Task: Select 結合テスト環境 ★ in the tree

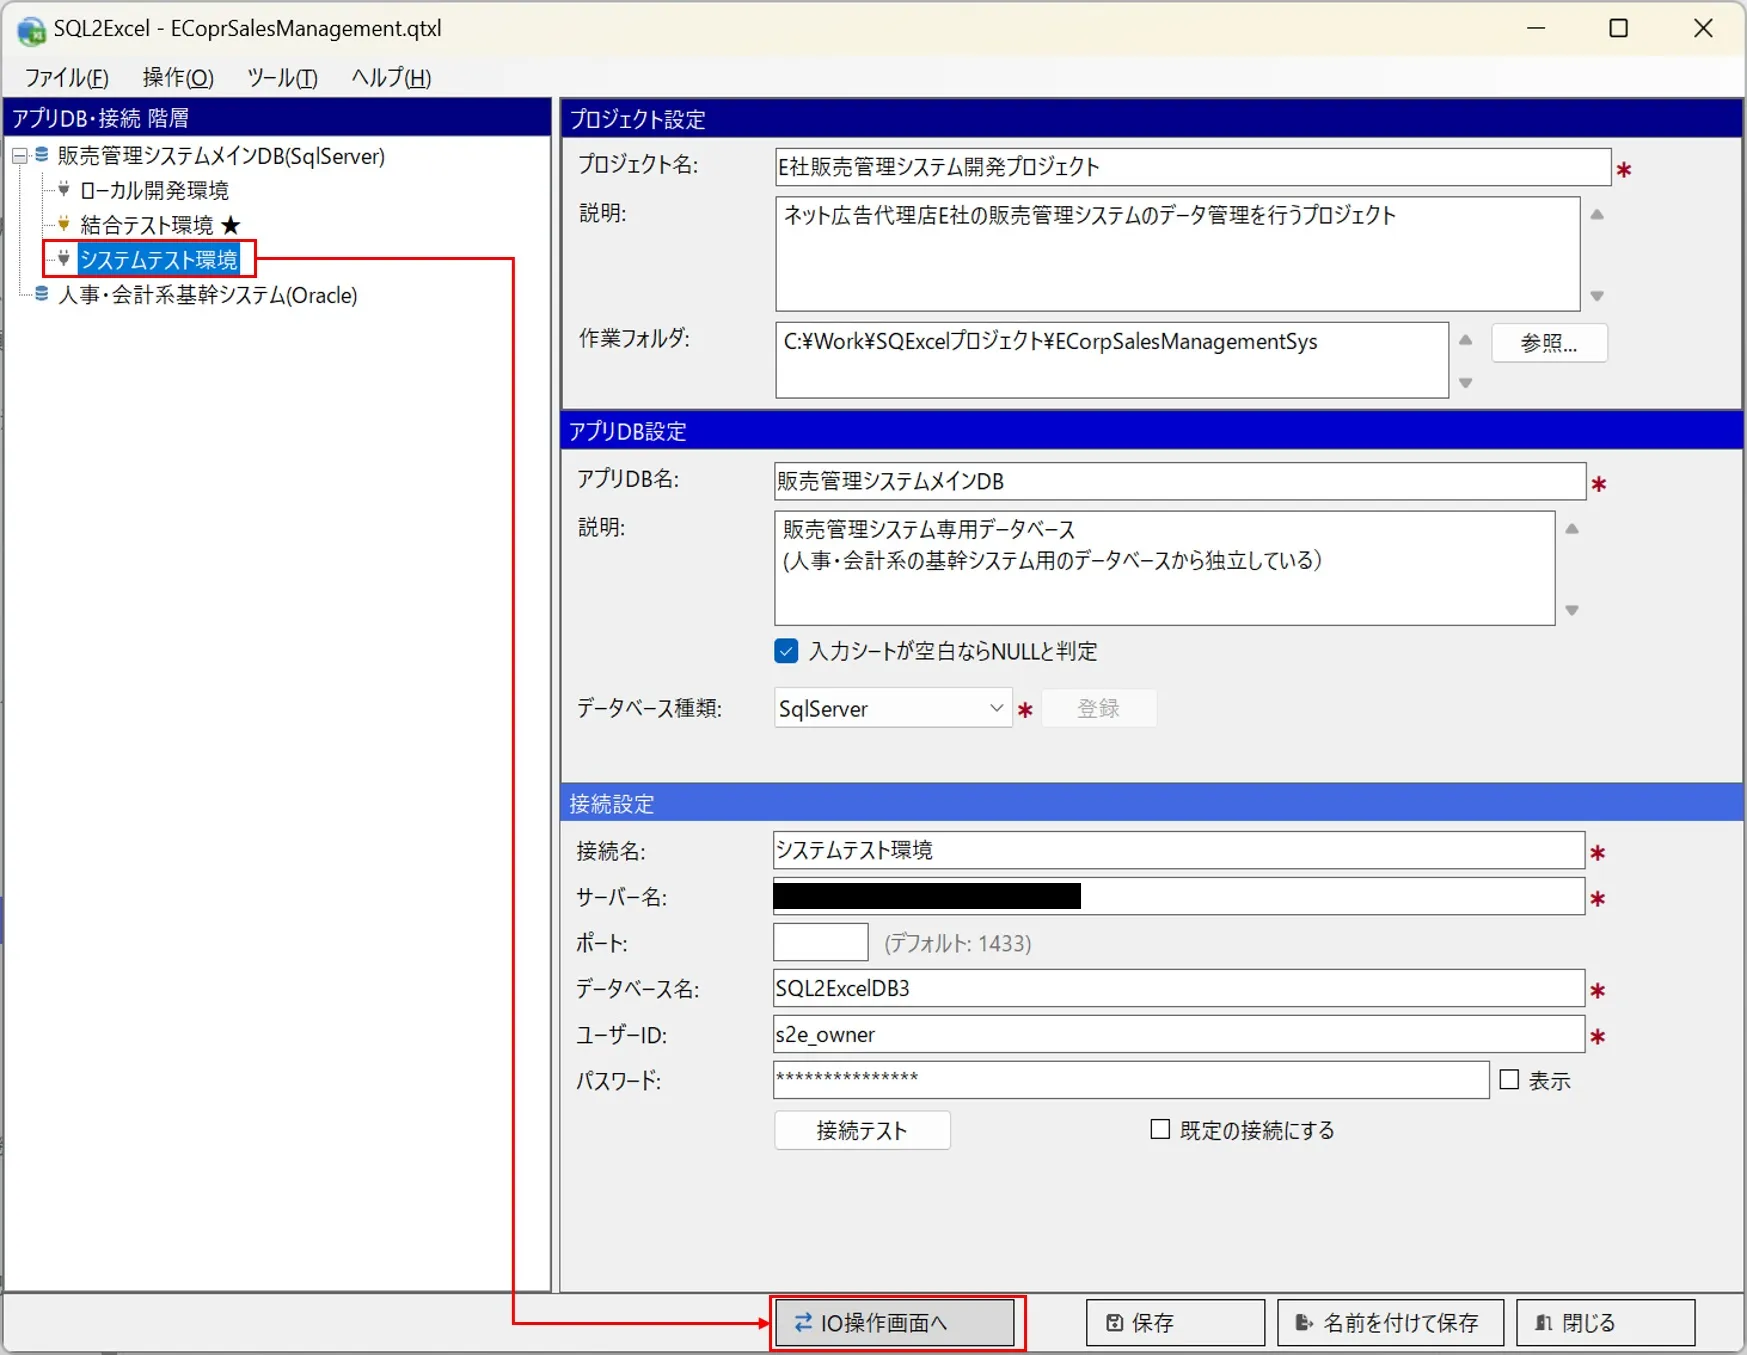Action: coord(161,225)
